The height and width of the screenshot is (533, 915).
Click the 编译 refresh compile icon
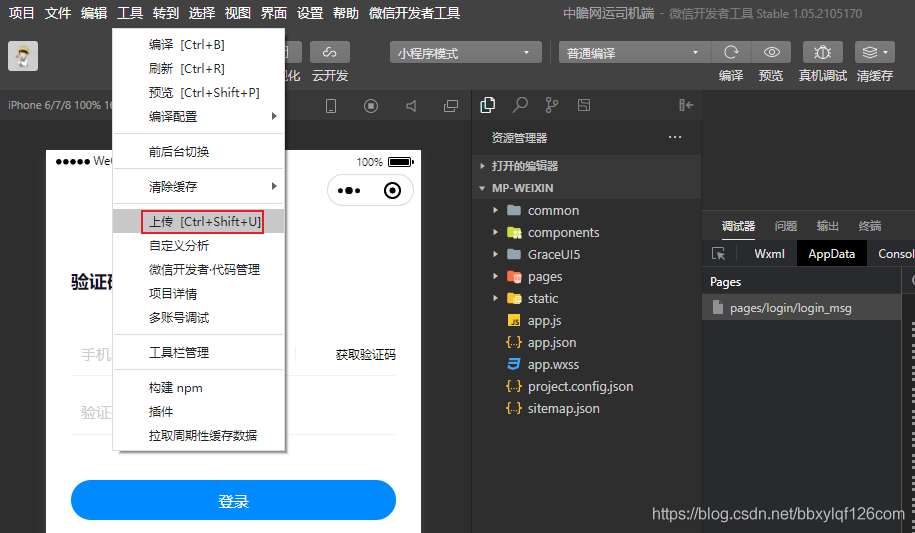tap(731, 53)
